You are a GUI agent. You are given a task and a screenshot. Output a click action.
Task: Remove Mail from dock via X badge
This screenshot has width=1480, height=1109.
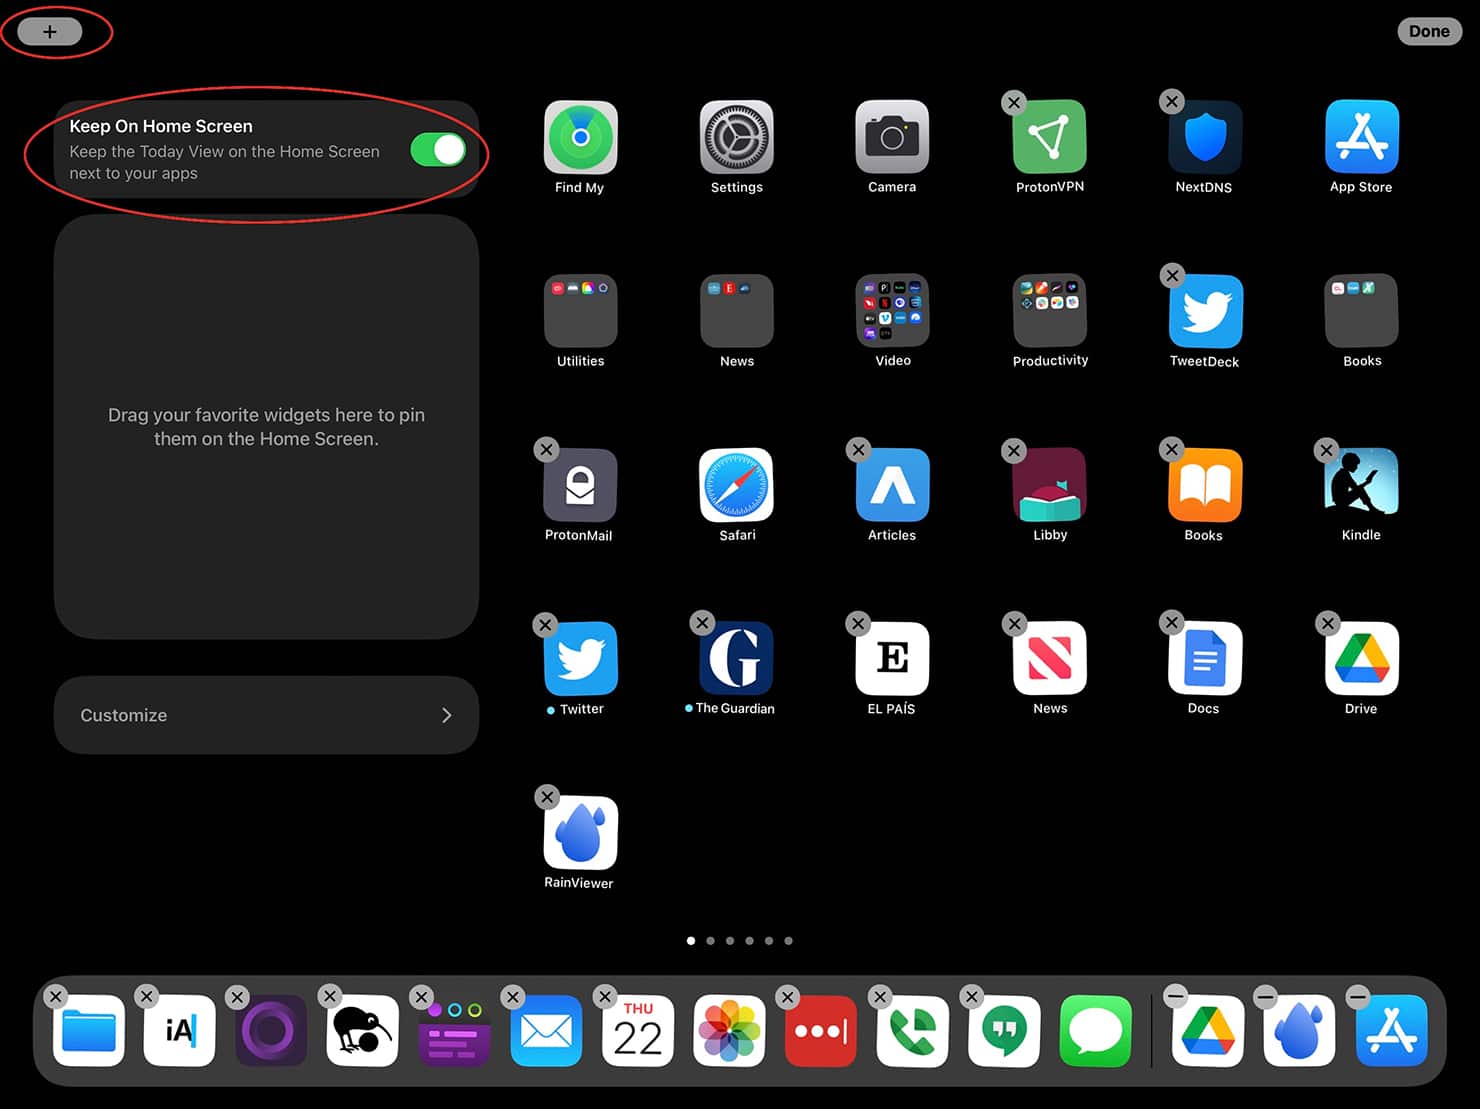[512, 997]
